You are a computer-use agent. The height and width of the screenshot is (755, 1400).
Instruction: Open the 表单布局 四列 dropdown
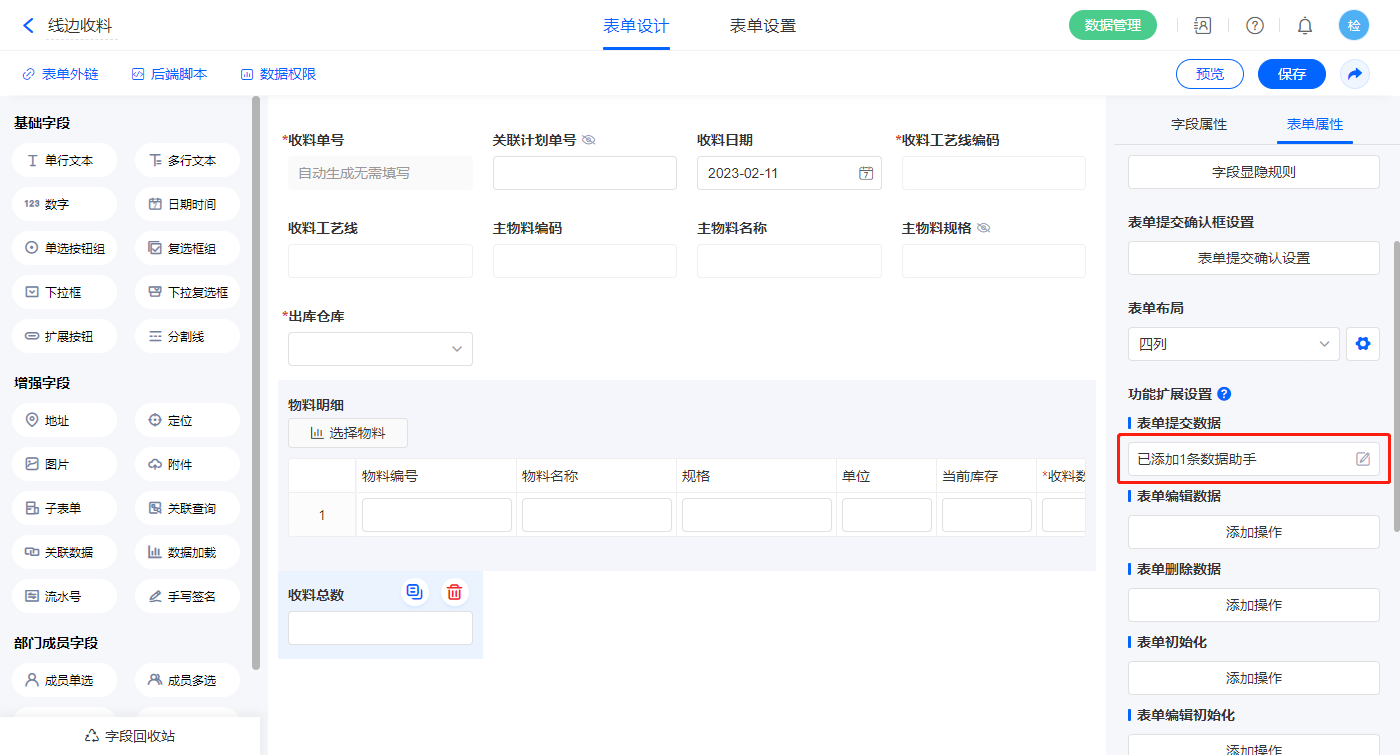pyautogui.click(x=1233, y=344)
